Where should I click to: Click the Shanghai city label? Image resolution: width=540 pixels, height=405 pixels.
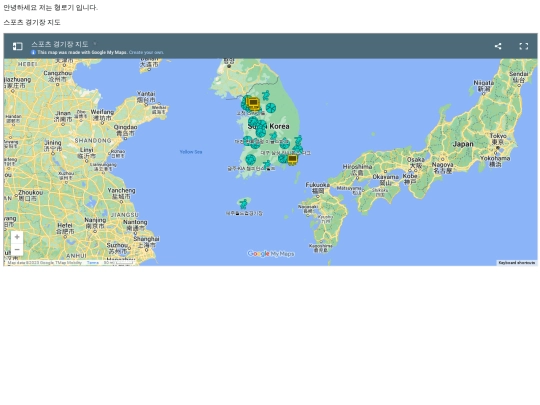pyautogui.click(x=146, y=242)
